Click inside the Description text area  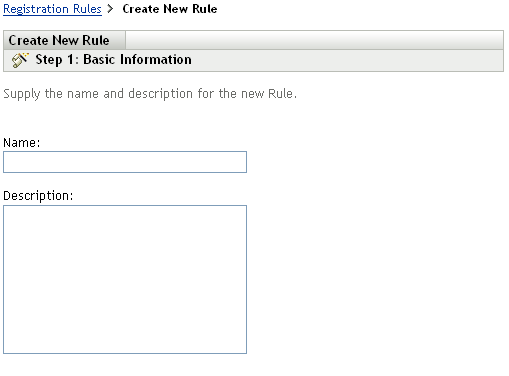125,279
